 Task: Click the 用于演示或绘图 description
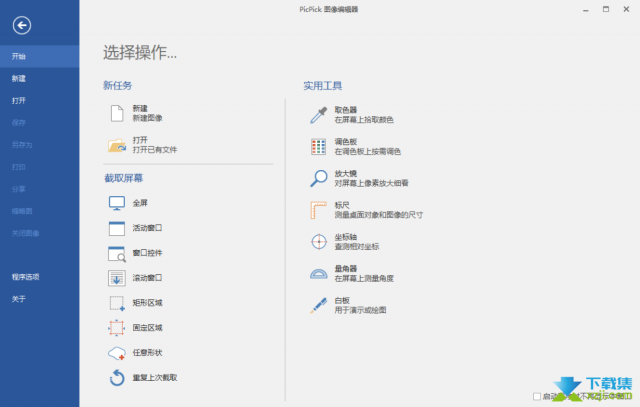click(x=360, y=310)
